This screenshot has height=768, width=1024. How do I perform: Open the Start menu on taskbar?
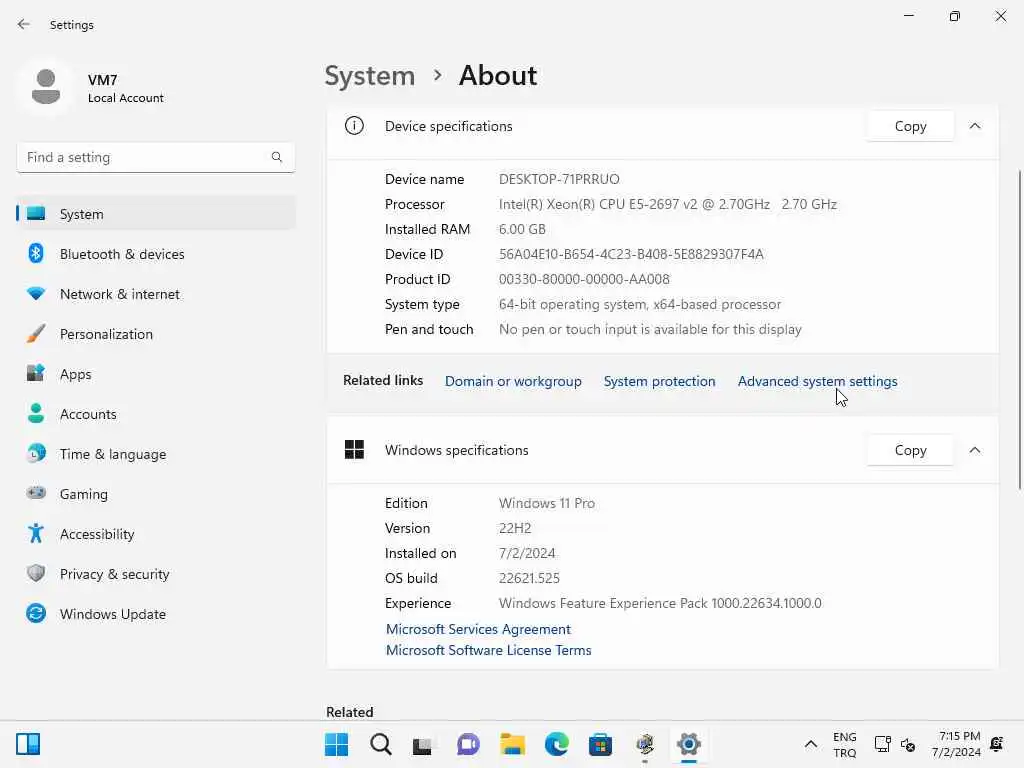(x=336, y=744)
